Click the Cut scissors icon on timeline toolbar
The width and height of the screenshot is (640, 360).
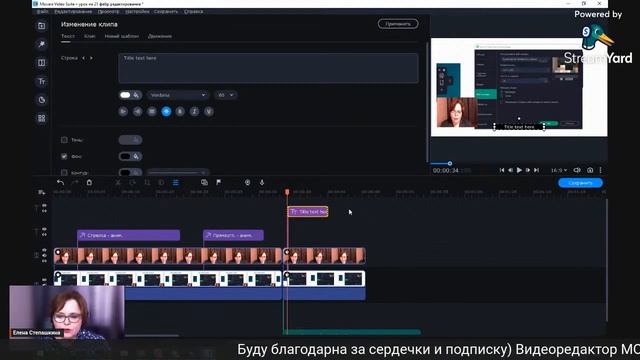118,182
